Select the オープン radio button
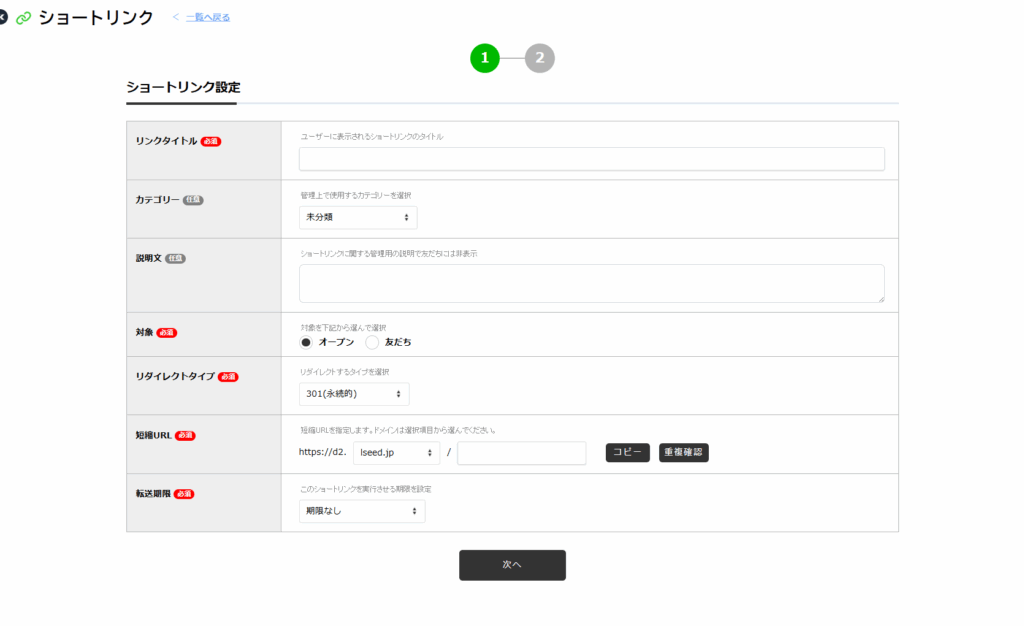1024x626 pixels. click(x=307, y=342)
